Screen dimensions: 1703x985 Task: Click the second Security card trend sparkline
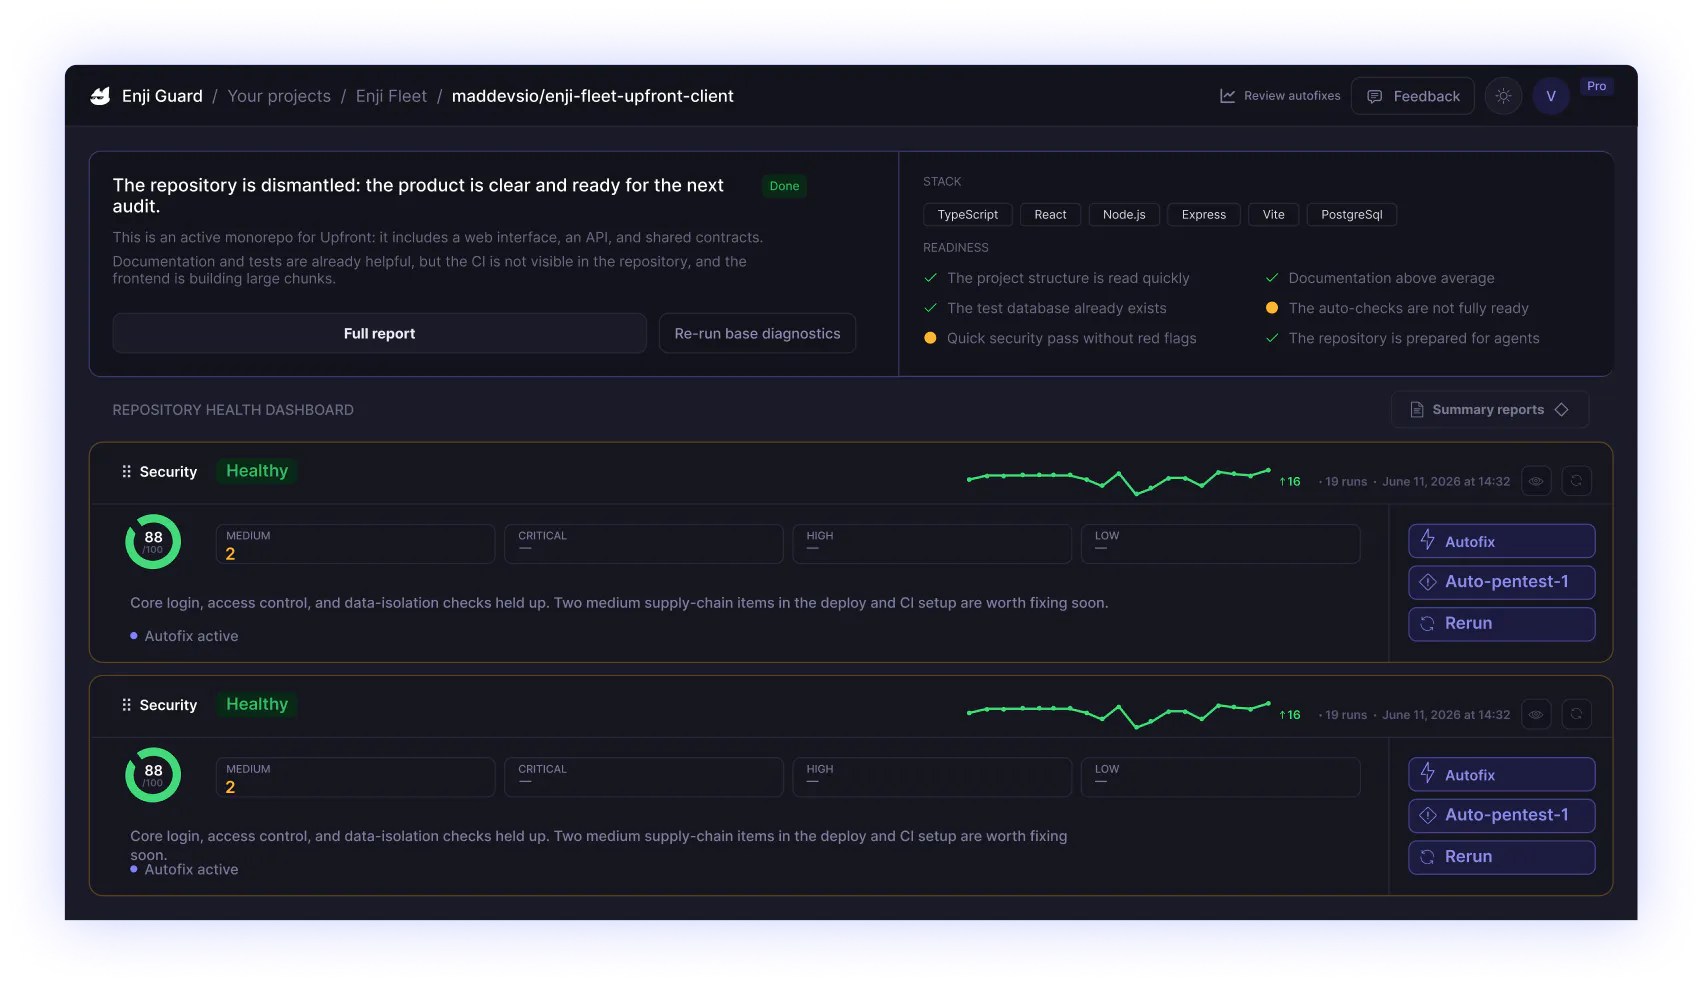coord(1118,714)
